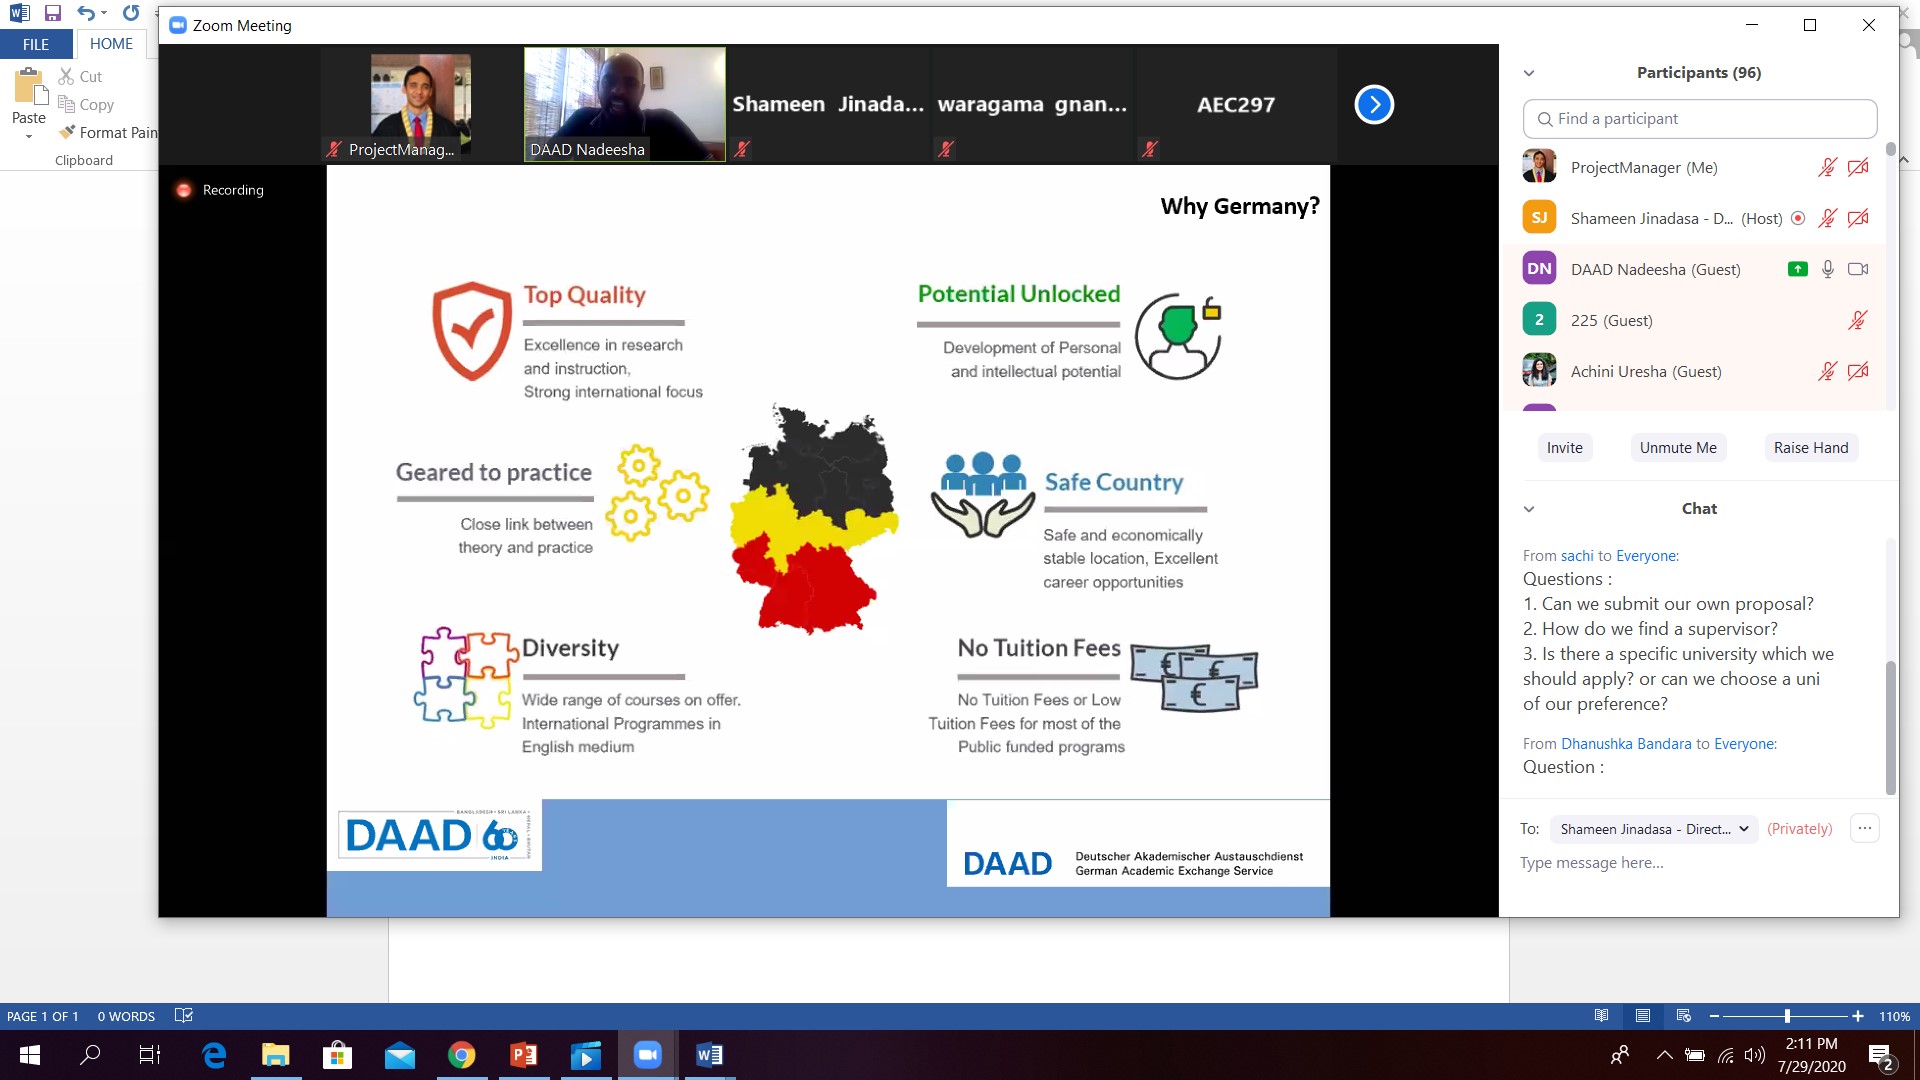This screenshot has height=1080, width=1920.
Task: Click sender name sachi in chat
Action: [x=1577, y=556]
